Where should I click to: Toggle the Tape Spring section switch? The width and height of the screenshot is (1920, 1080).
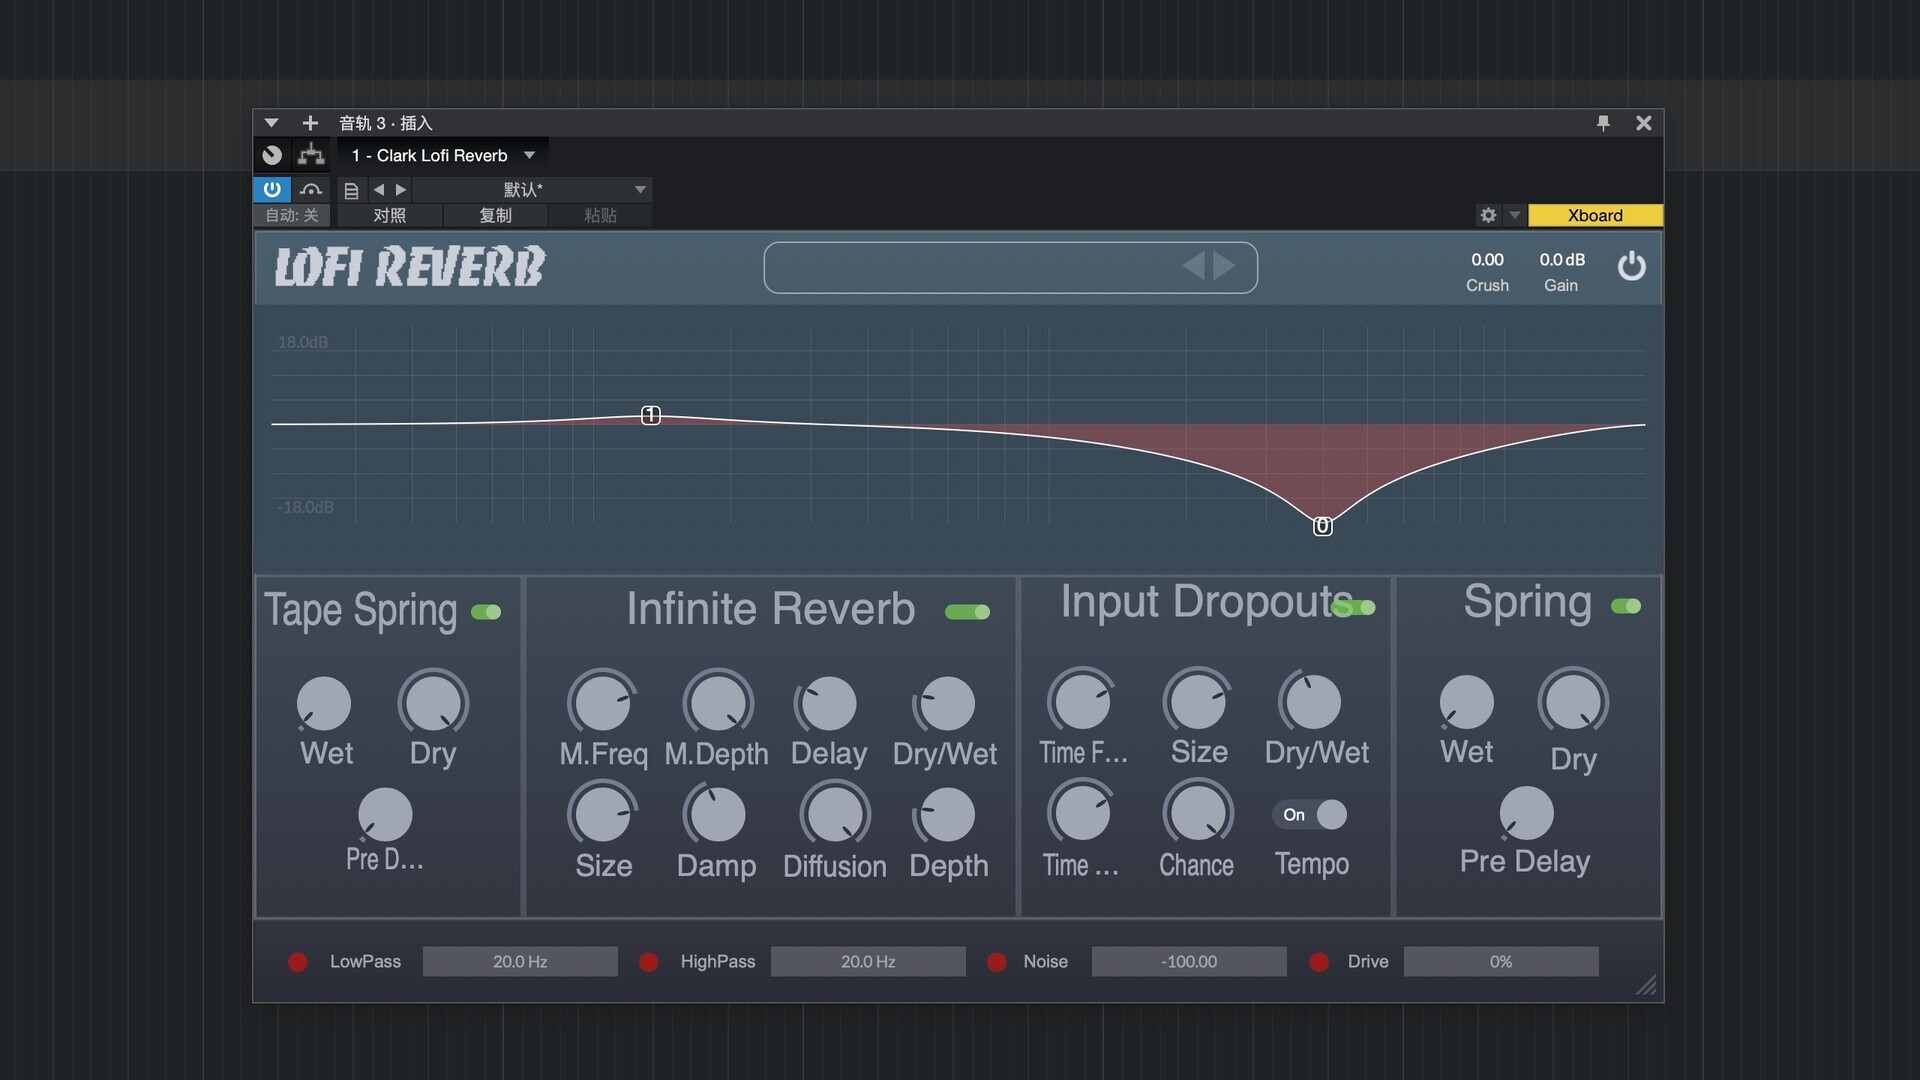click(486, 612)
